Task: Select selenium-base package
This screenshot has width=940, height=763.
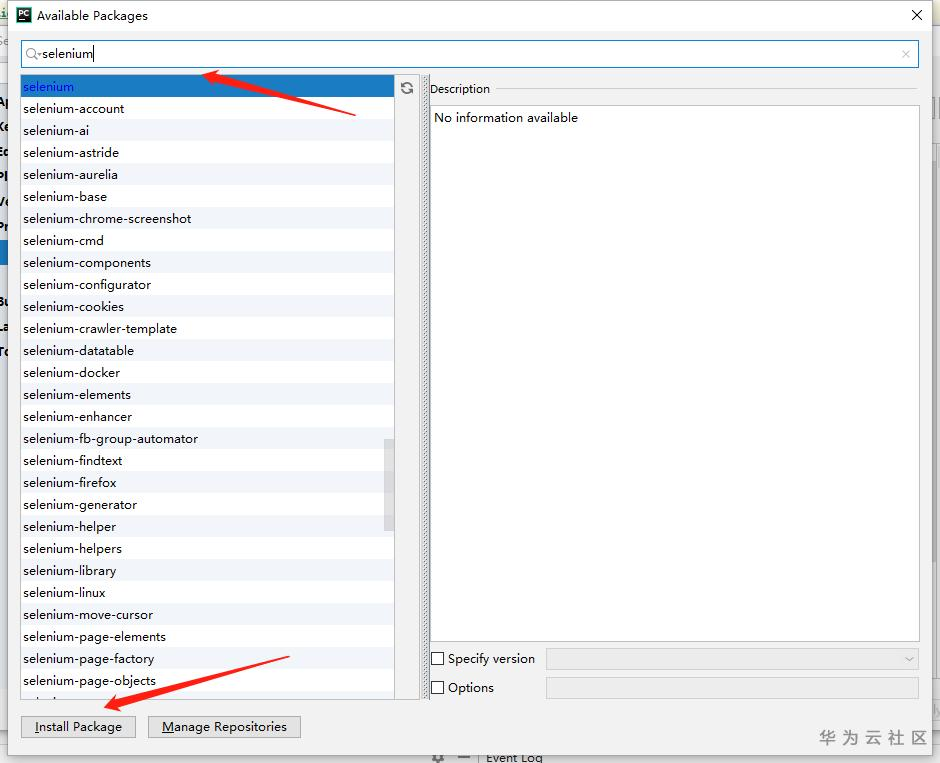Action: (x=207, y=197)
